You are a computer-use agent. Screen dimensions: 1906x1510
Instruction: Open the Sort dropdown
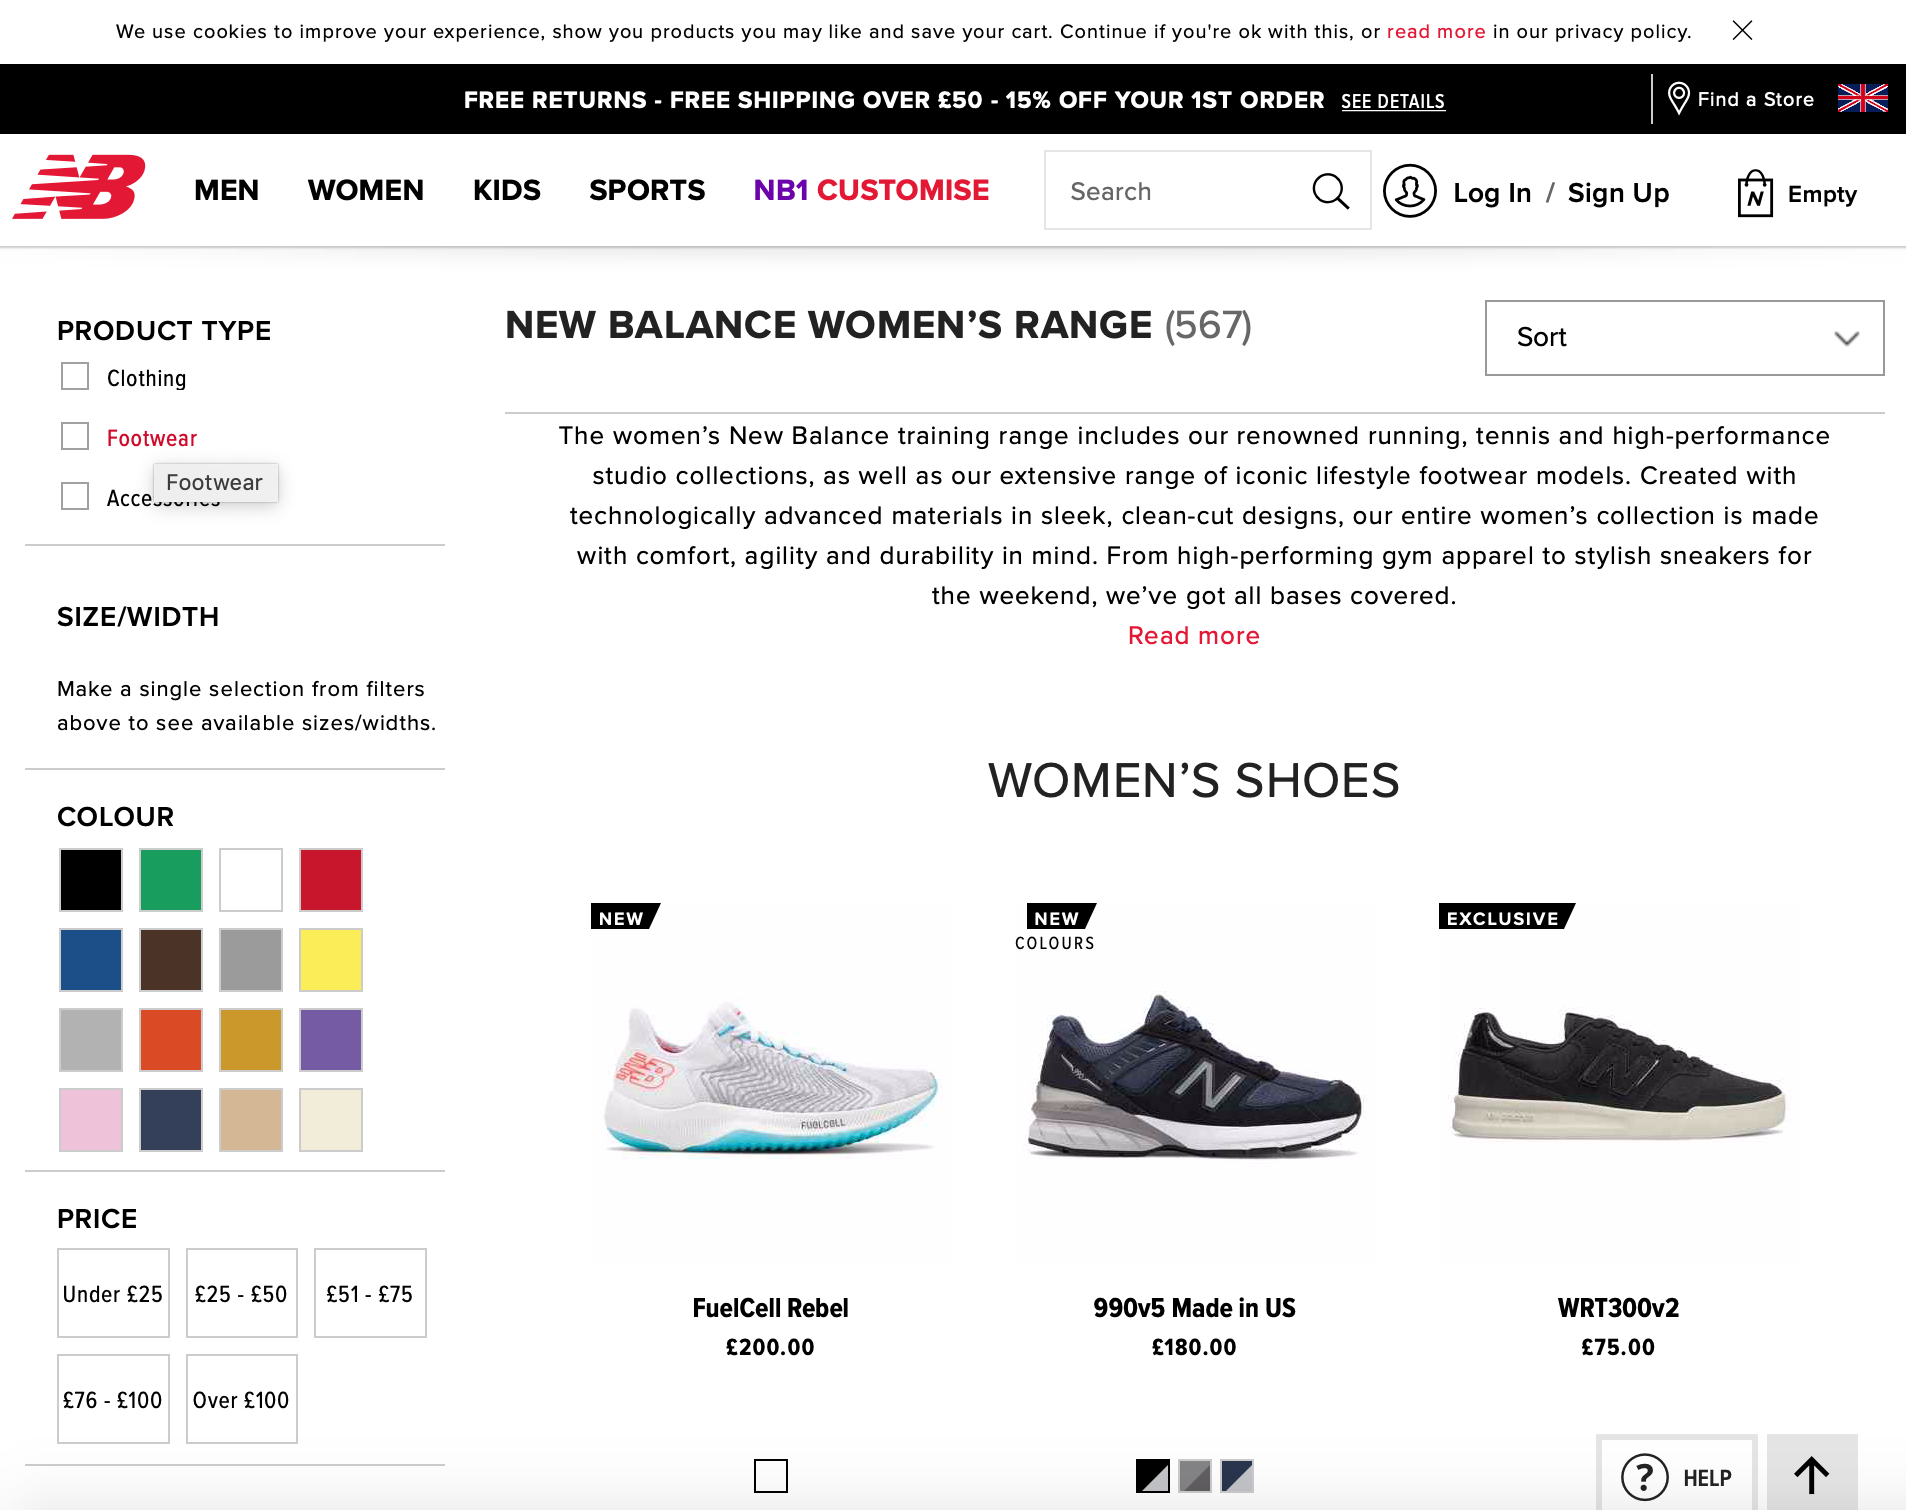[1685, 338]
